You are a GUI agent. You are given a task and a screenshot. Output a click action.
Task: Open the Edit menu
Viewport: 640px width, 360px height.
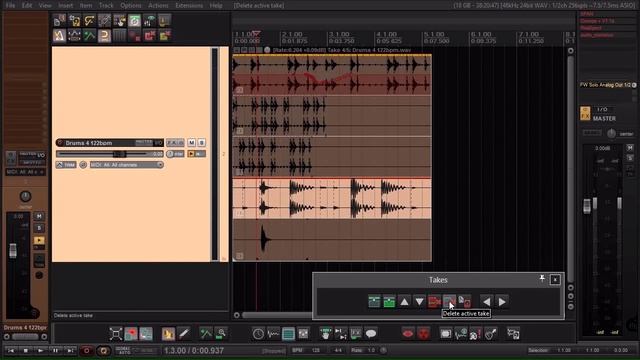(x=27, y=5)
